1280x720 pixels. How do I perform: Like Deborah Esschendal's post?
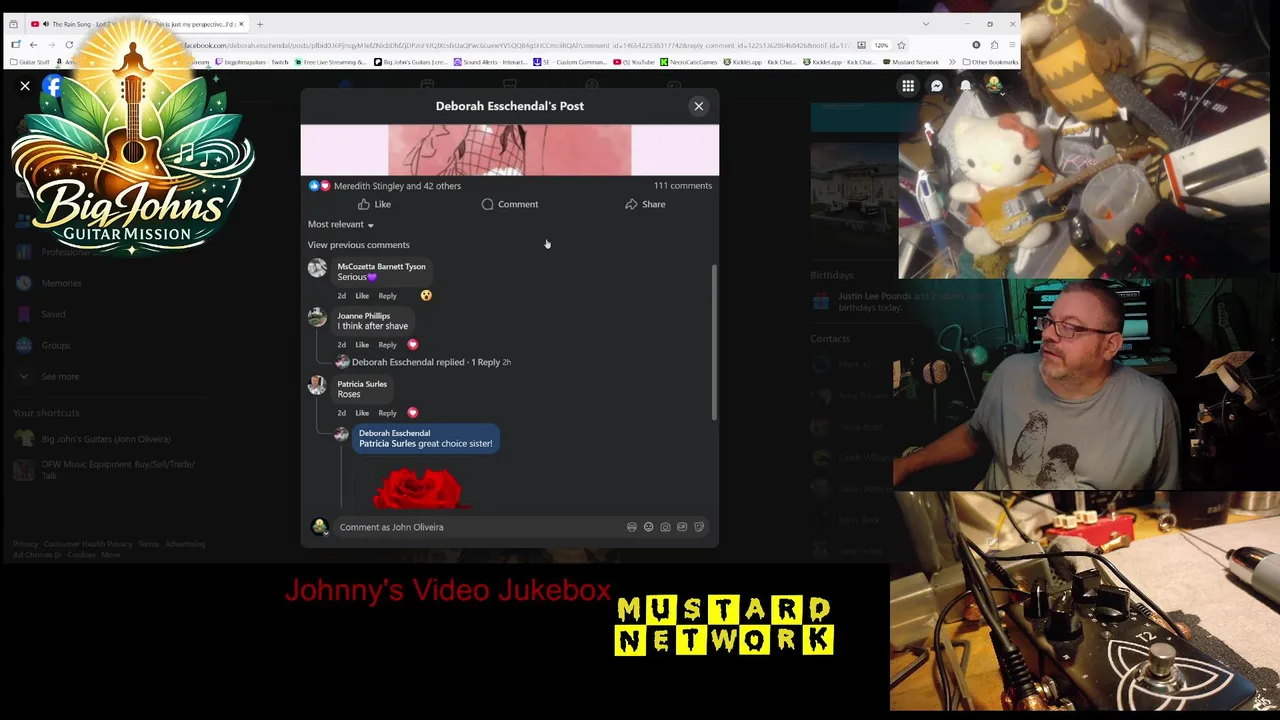374,204
